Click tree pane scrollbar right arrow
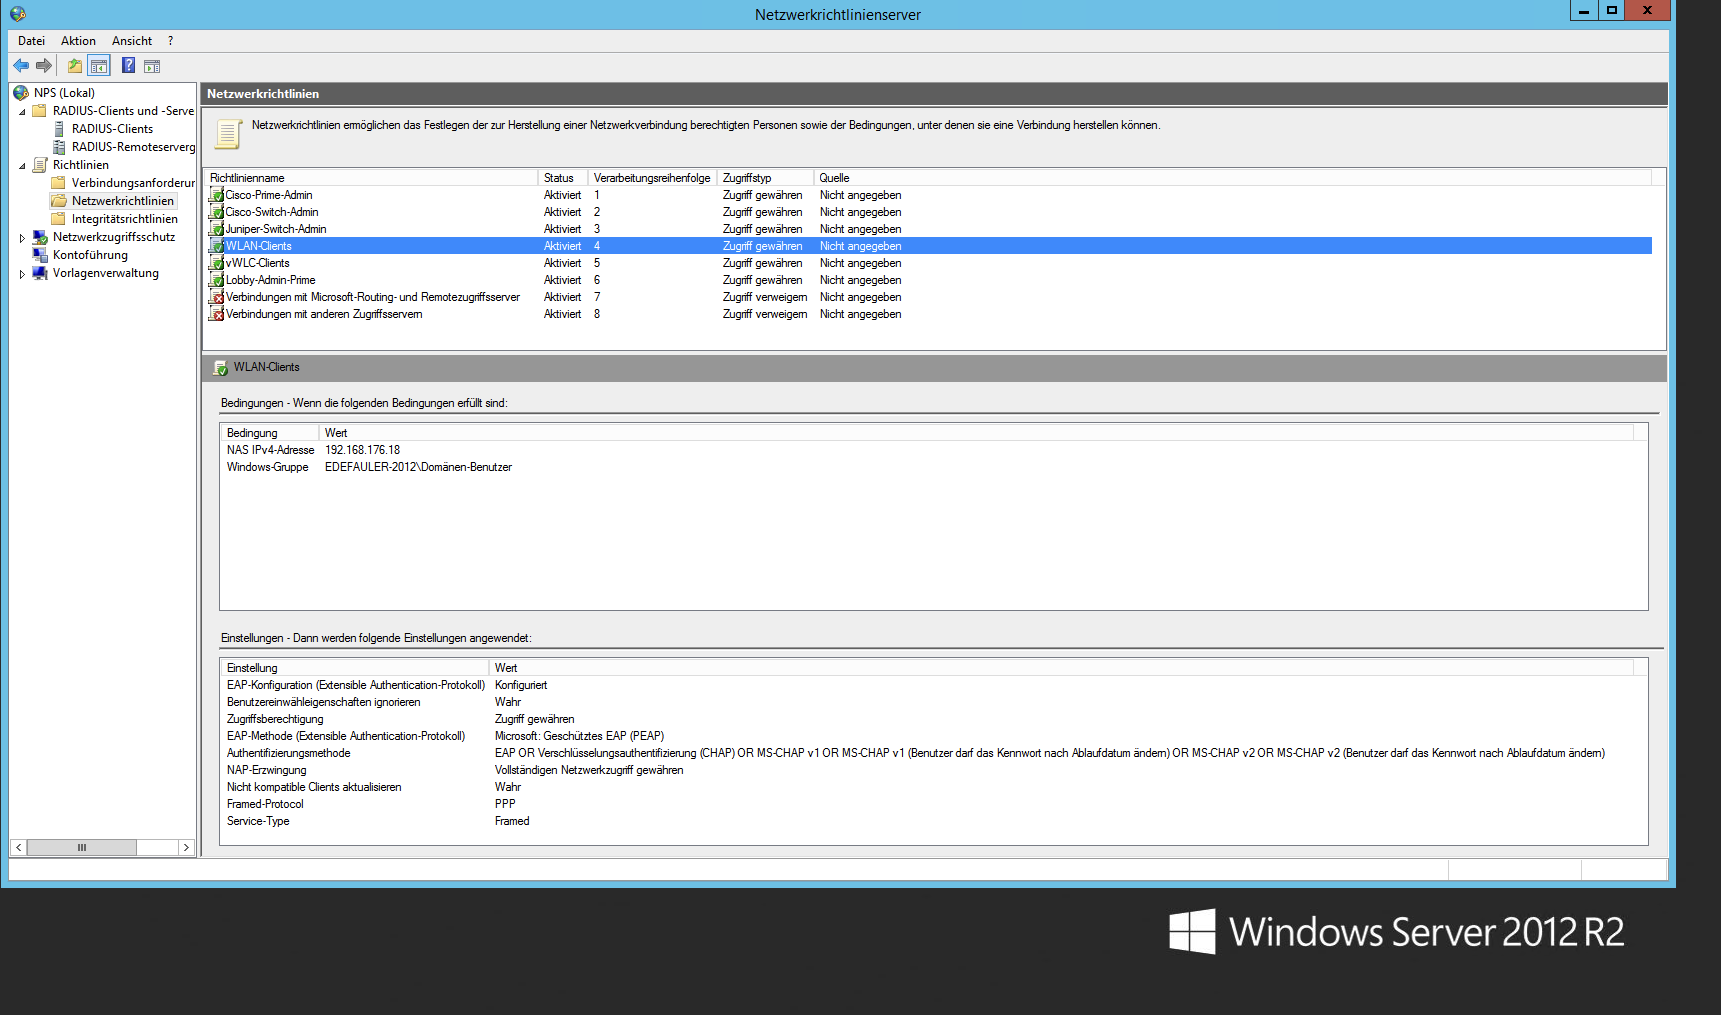This screenshot has width=1721, height=1015. point(186,847)
